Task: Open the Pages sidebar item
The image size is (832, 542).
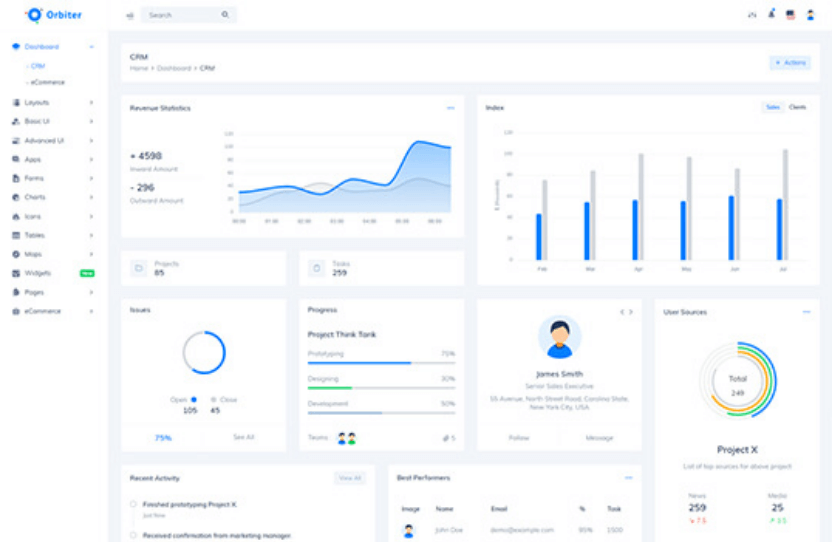Action: 34,292
